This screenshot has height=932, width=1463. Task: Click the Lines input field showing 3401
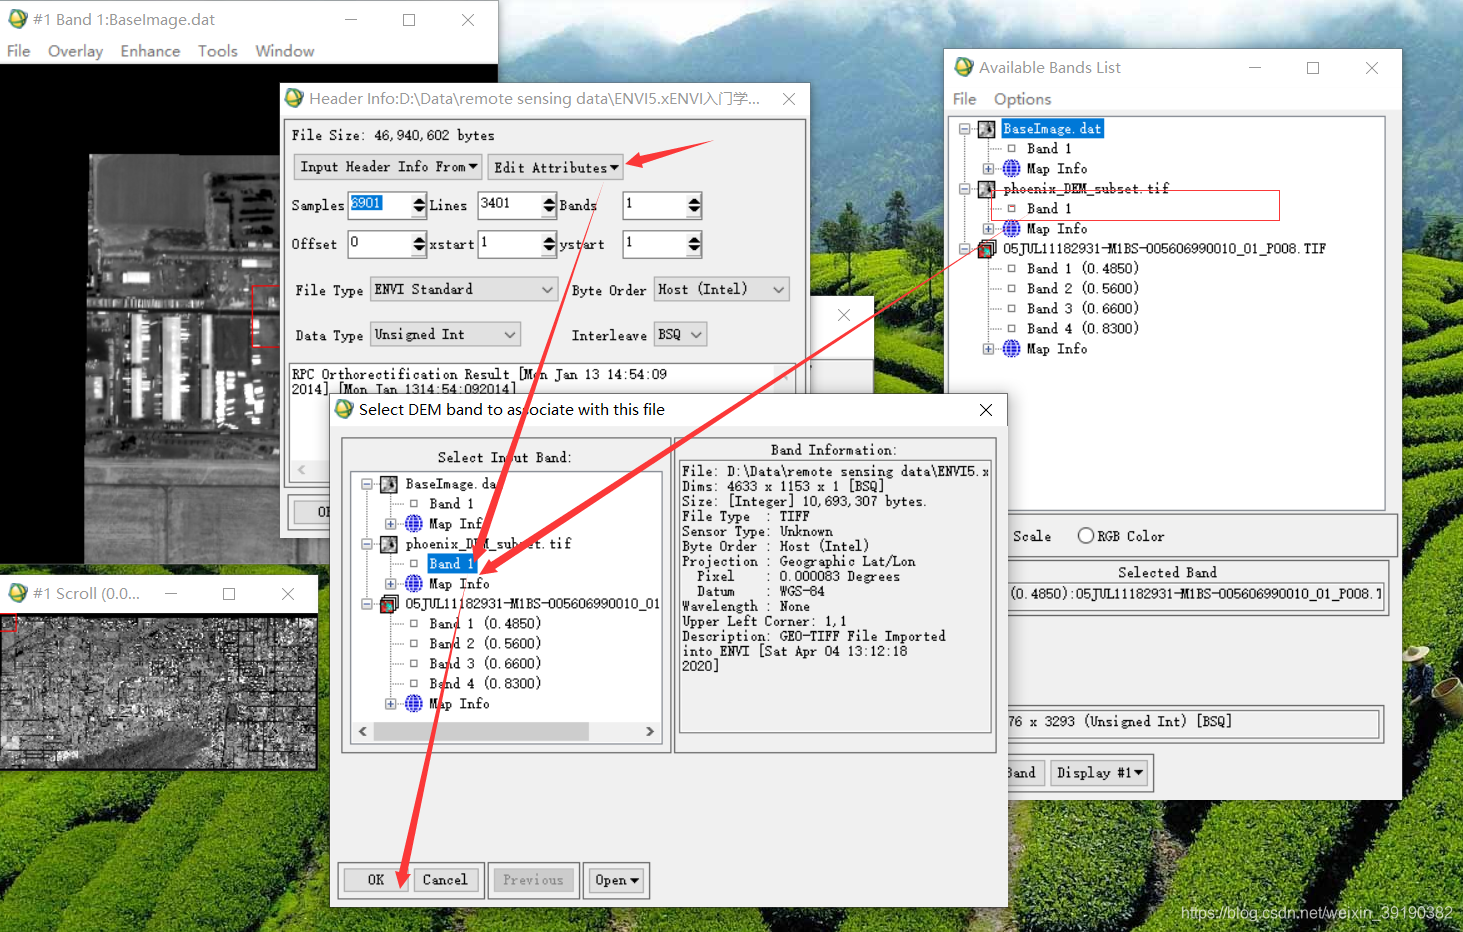click(510, 205)
